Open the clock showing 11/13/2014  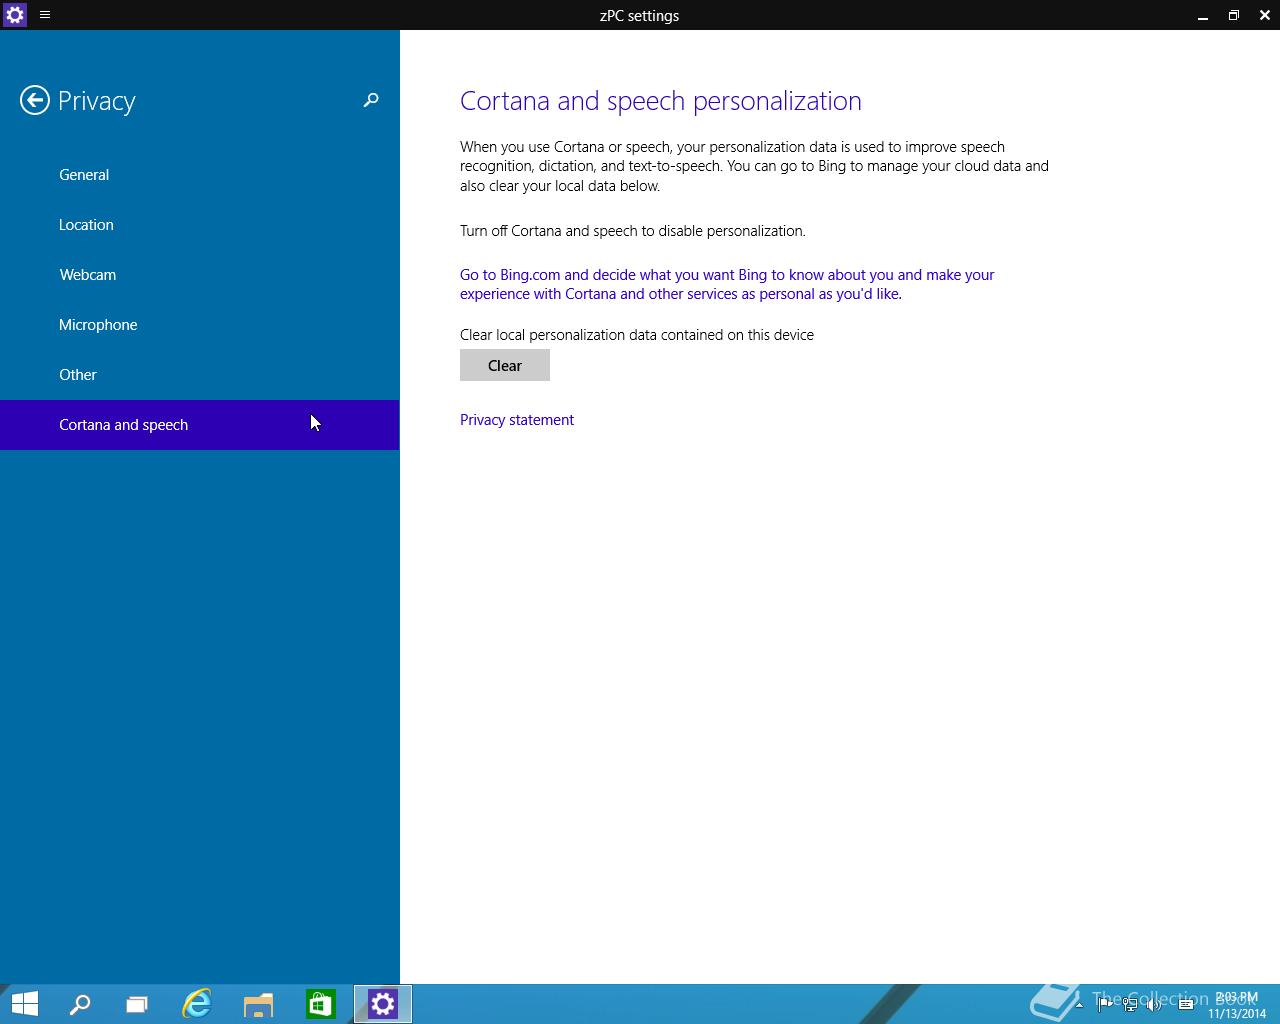click(1237, 1005)
